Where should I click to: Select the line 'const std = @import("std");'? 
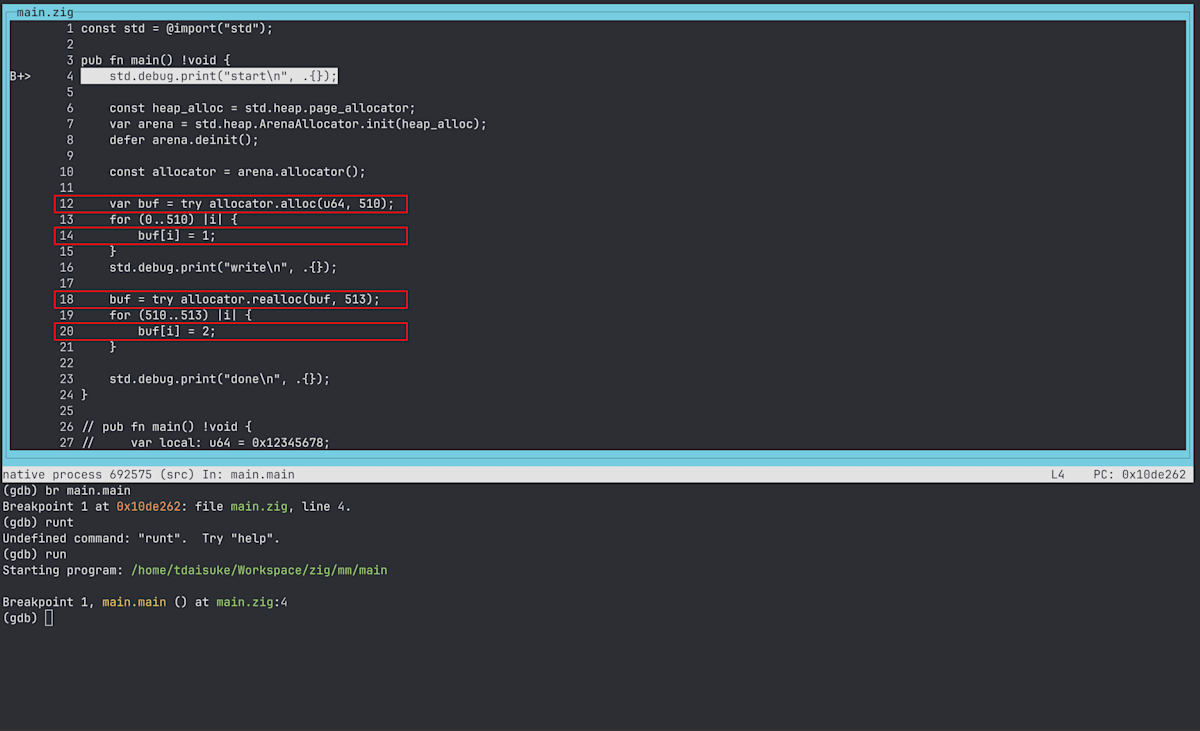(177, 28)
